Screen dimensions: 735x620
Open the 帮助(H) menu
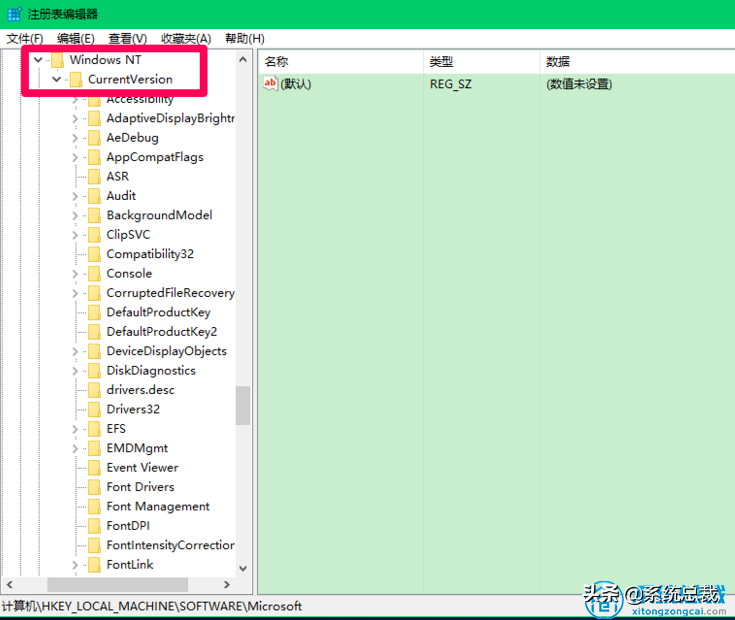point(245,38)
